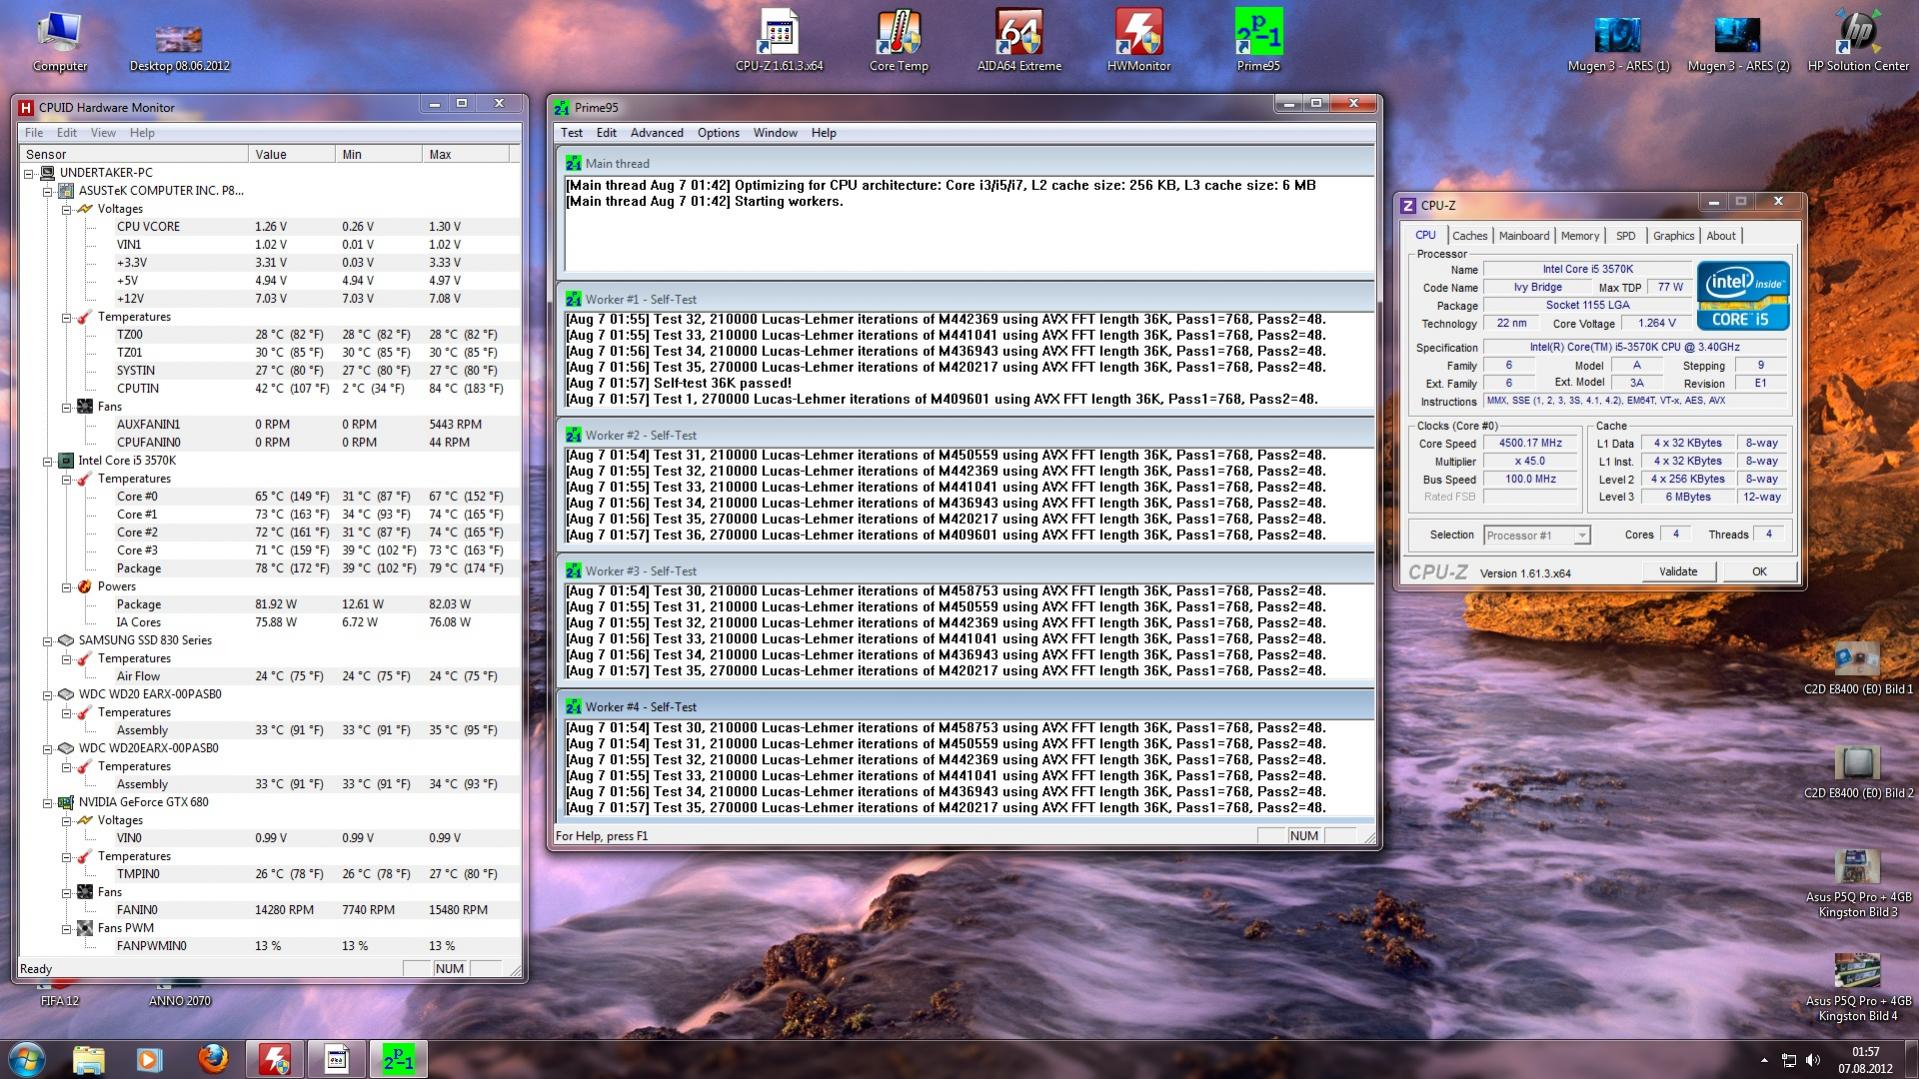
Task: Launch the CPU-Z 1.61.3.x64 desktop shortcut
Action: (x=779, y=40)
